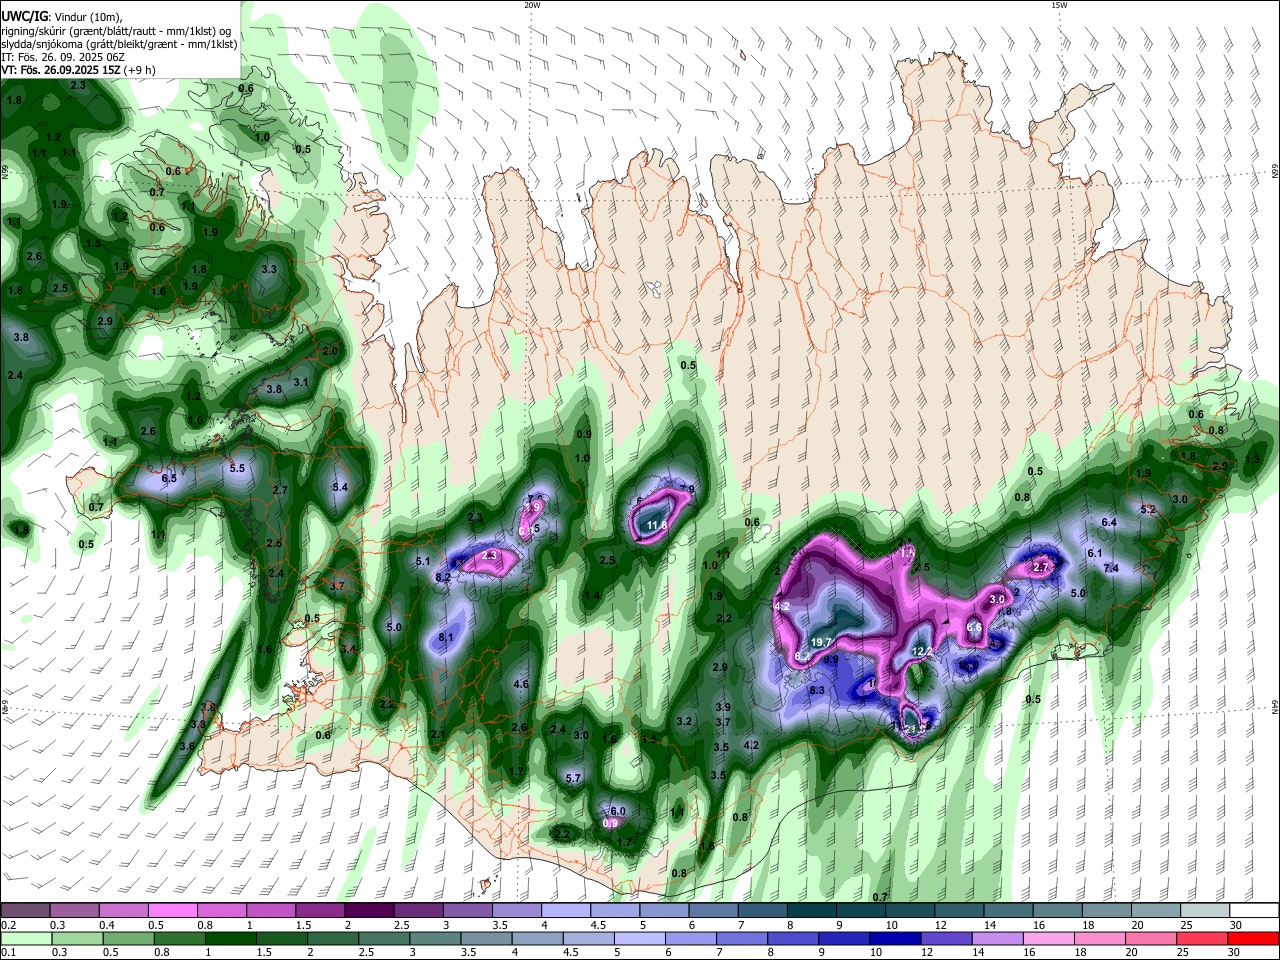Click the 11.8 precipitation value inside the pink contour
The image size is (1280, 960).
[x=656, y=525]
